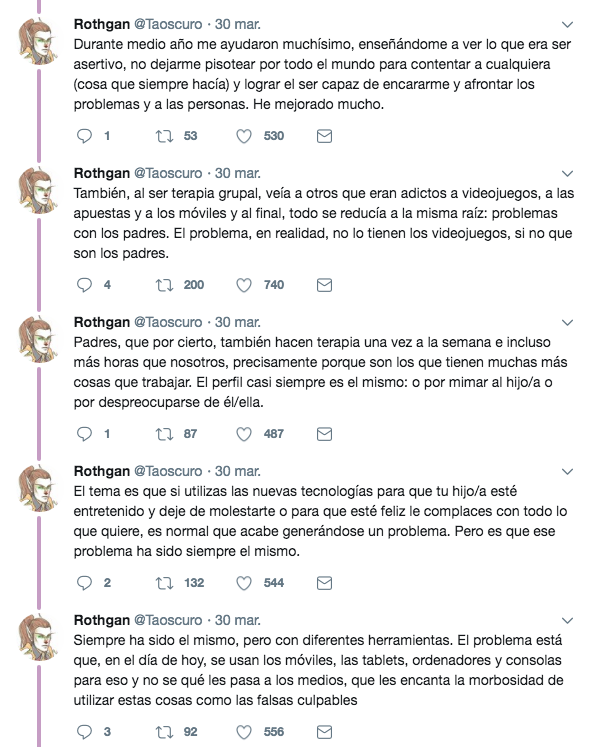Open the Rothgan profile name on the first tweet
The height and width of the screenshot is (747, 596).
(101, 24)
